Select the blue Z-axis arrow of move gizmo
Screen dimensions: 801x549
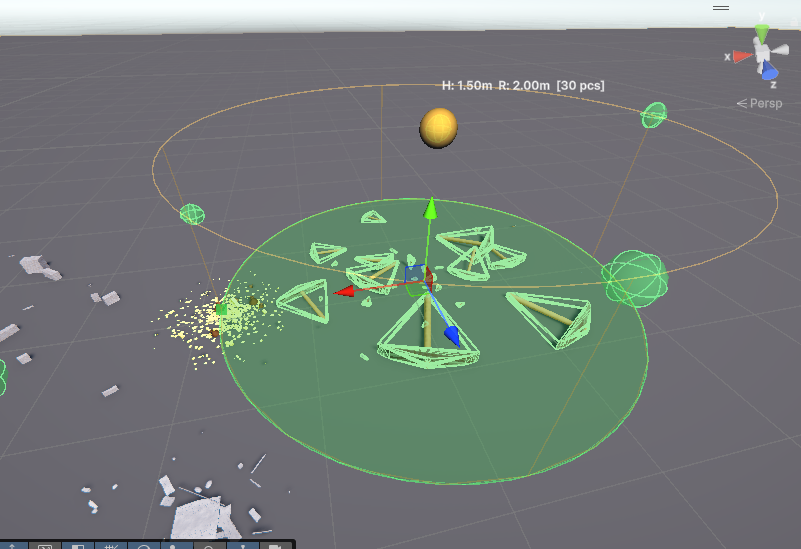[x=451, y=335]
